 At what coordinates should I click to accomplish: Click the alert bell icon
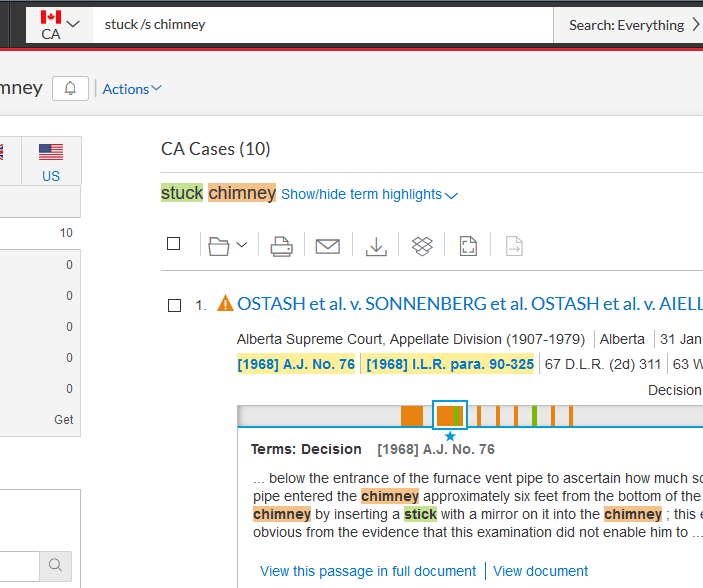click(70, 89)
